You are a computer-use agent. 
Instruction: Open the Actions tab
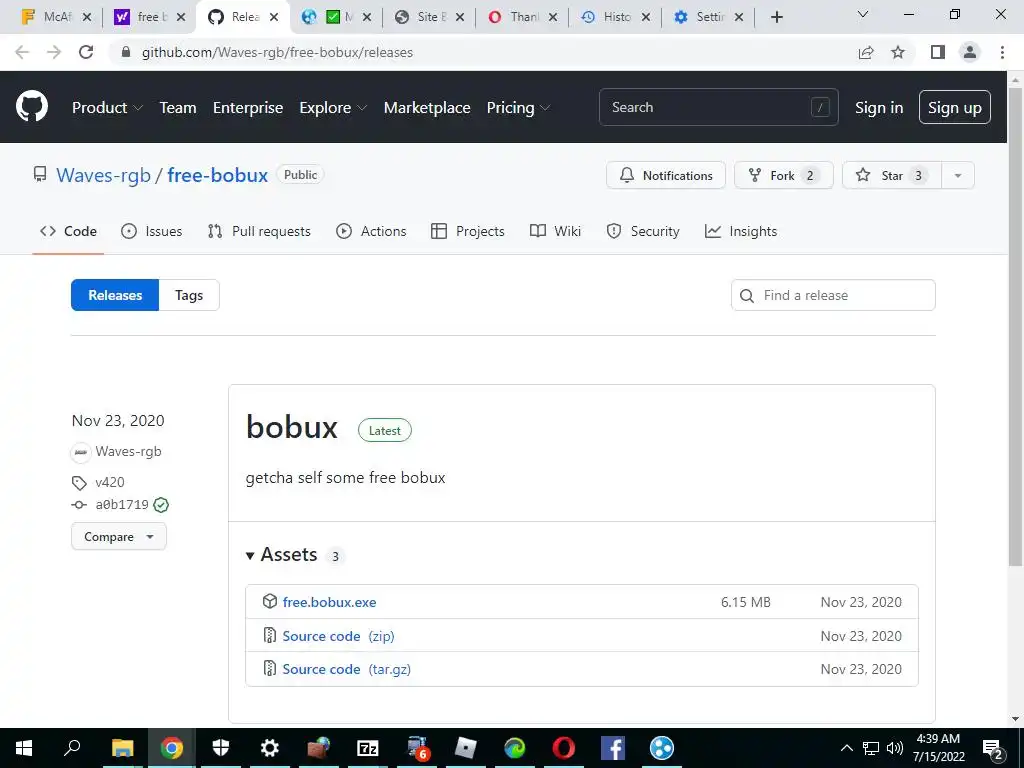(371, 231)
